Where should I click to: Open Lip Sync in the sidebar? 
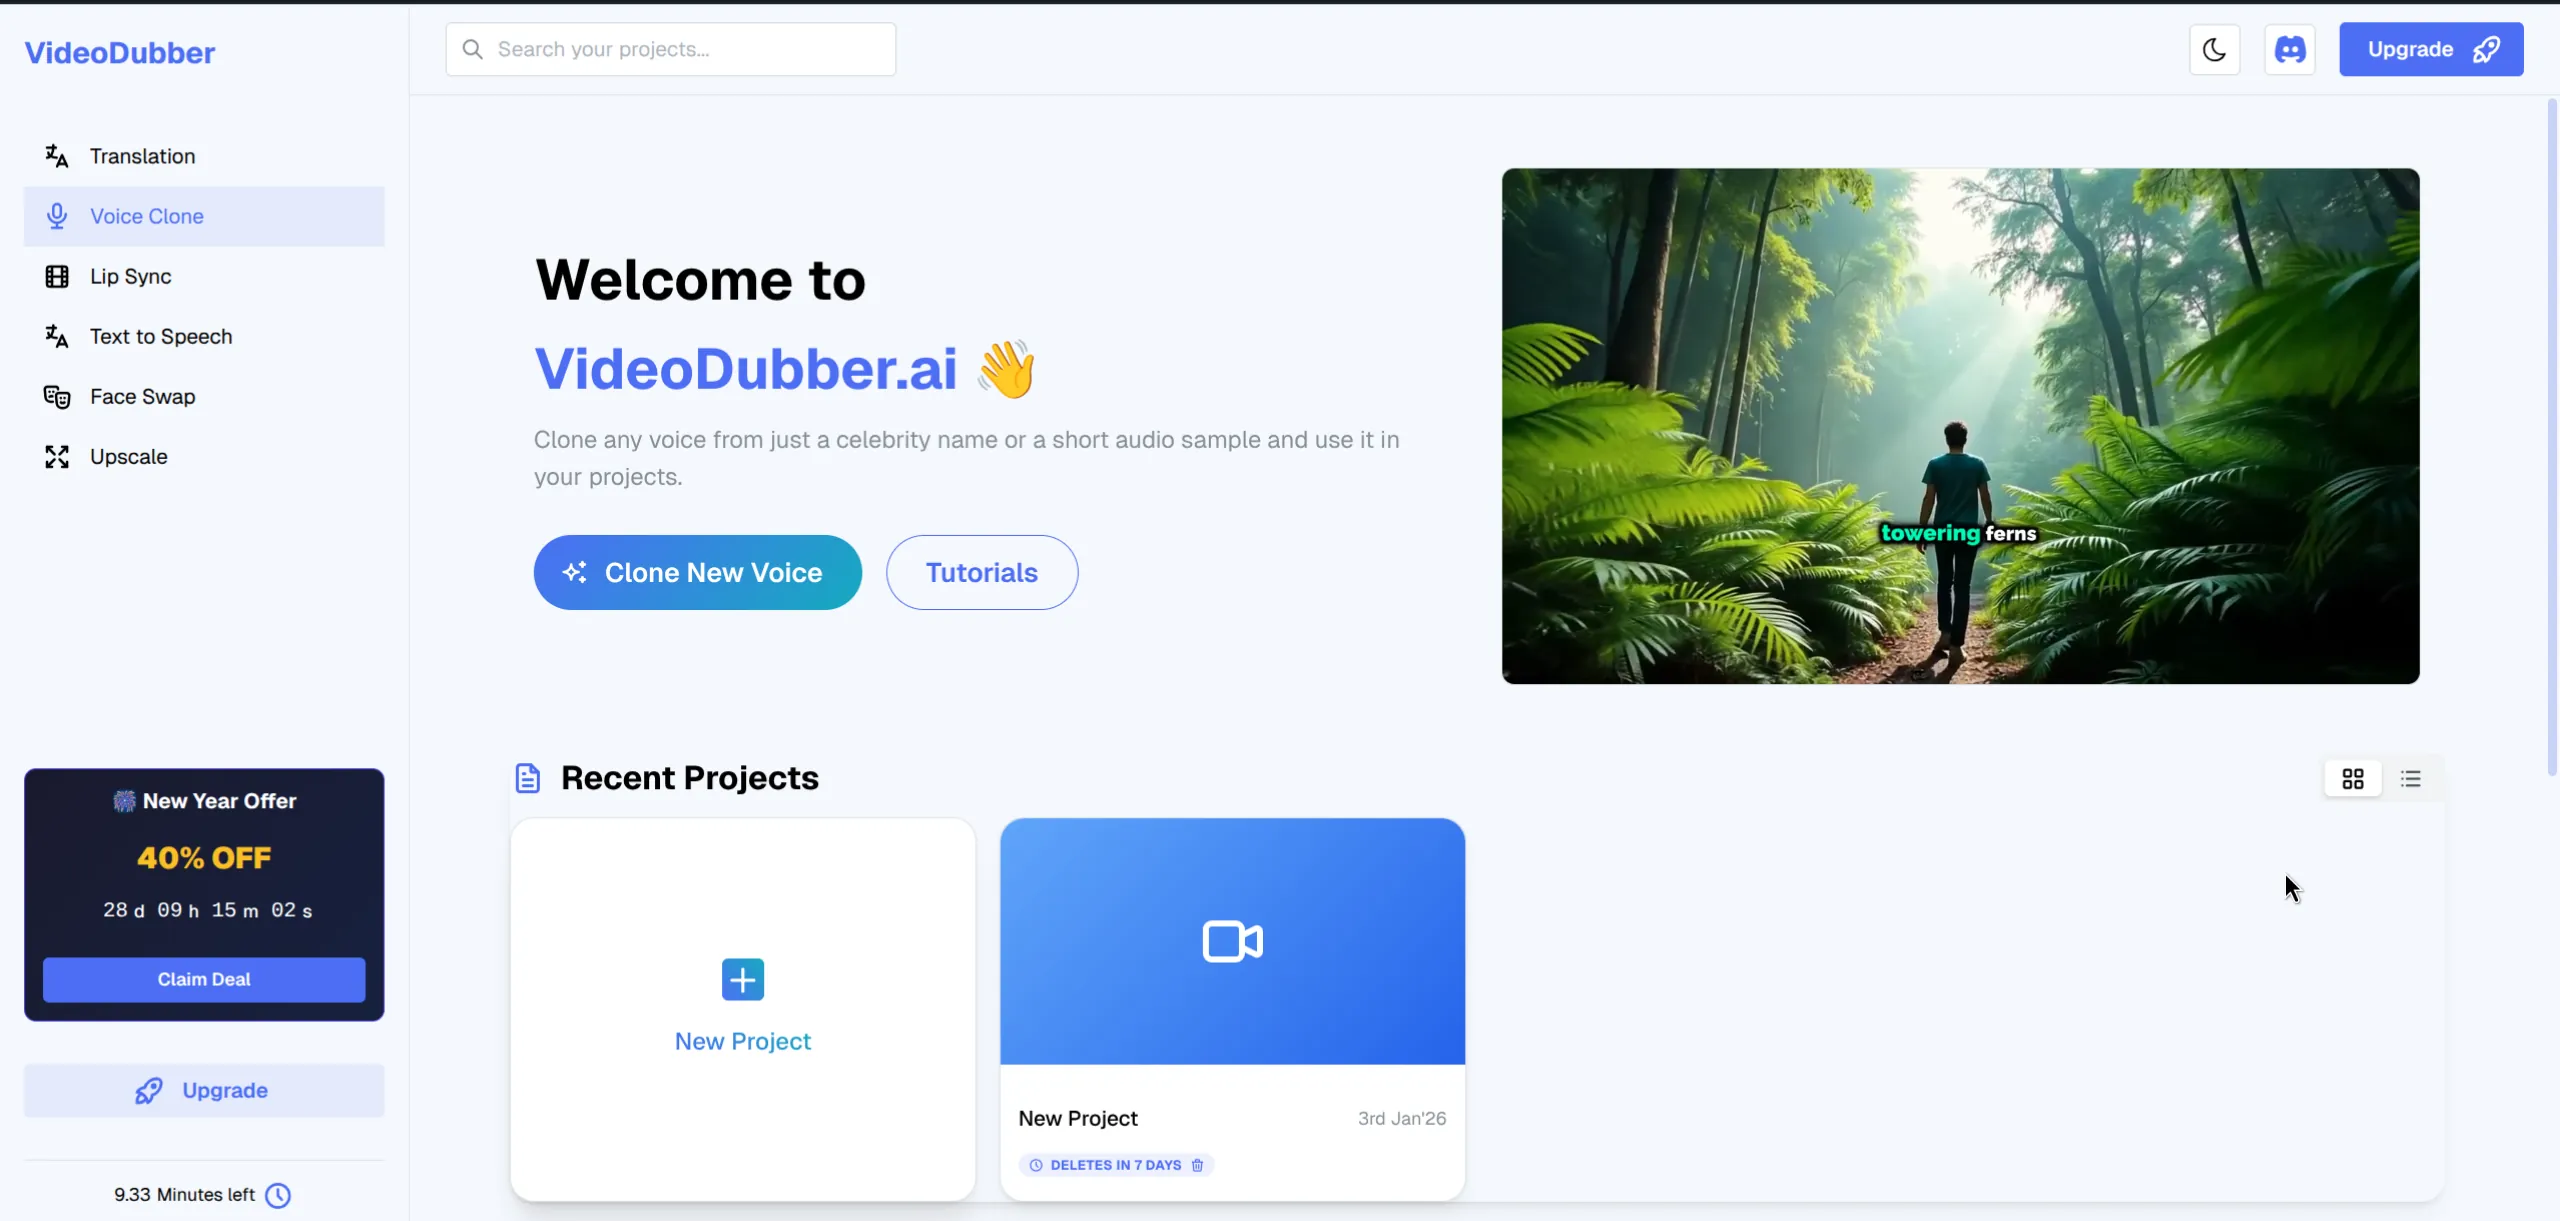click(x=204, y=276)
